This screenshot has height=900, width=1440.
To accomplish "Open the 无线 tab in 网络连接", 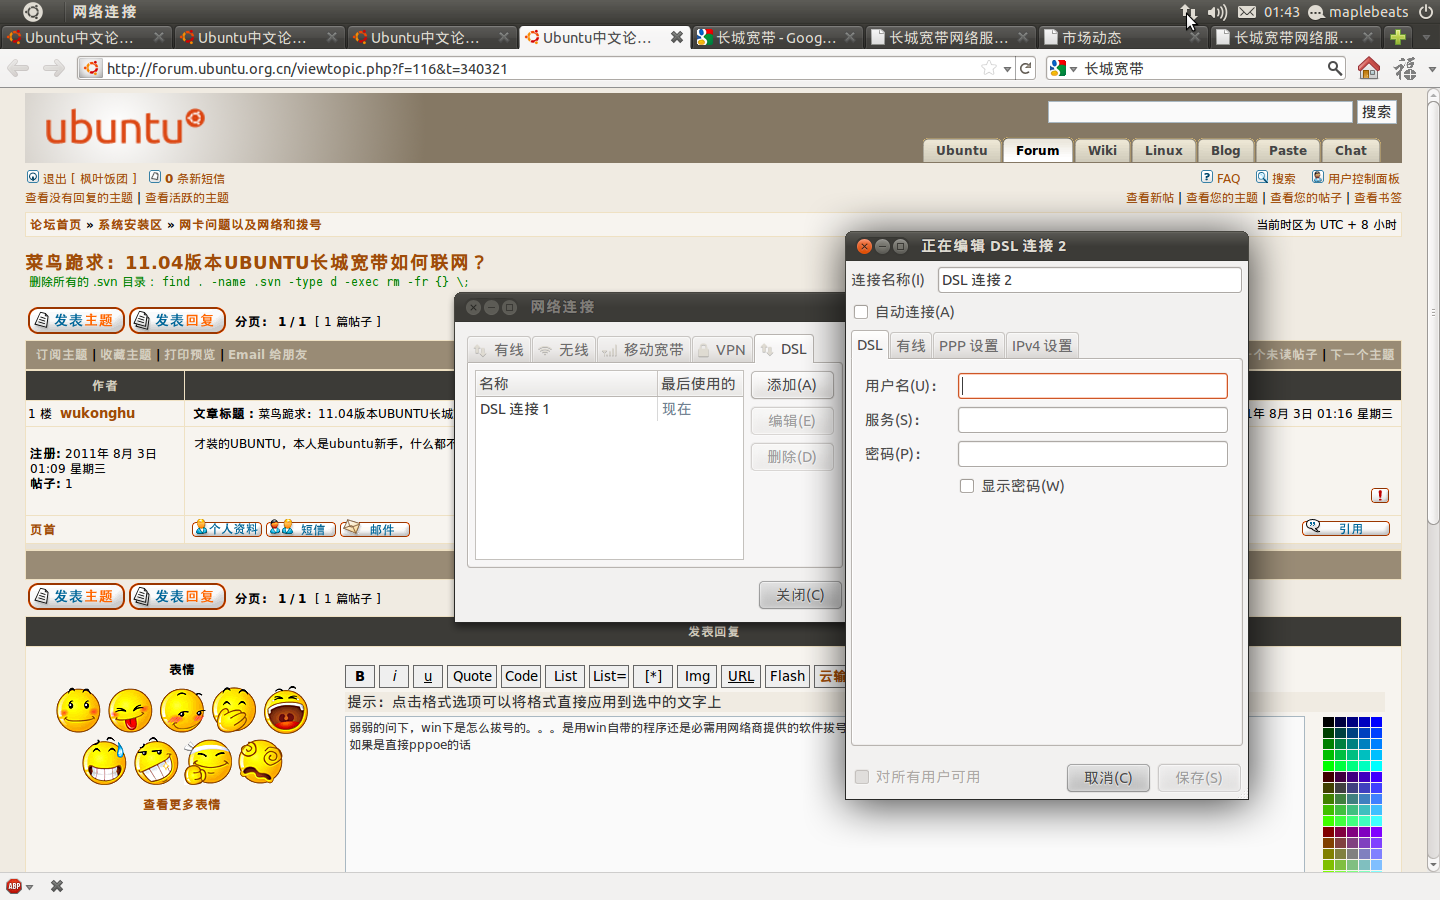I will coord(564,350).
